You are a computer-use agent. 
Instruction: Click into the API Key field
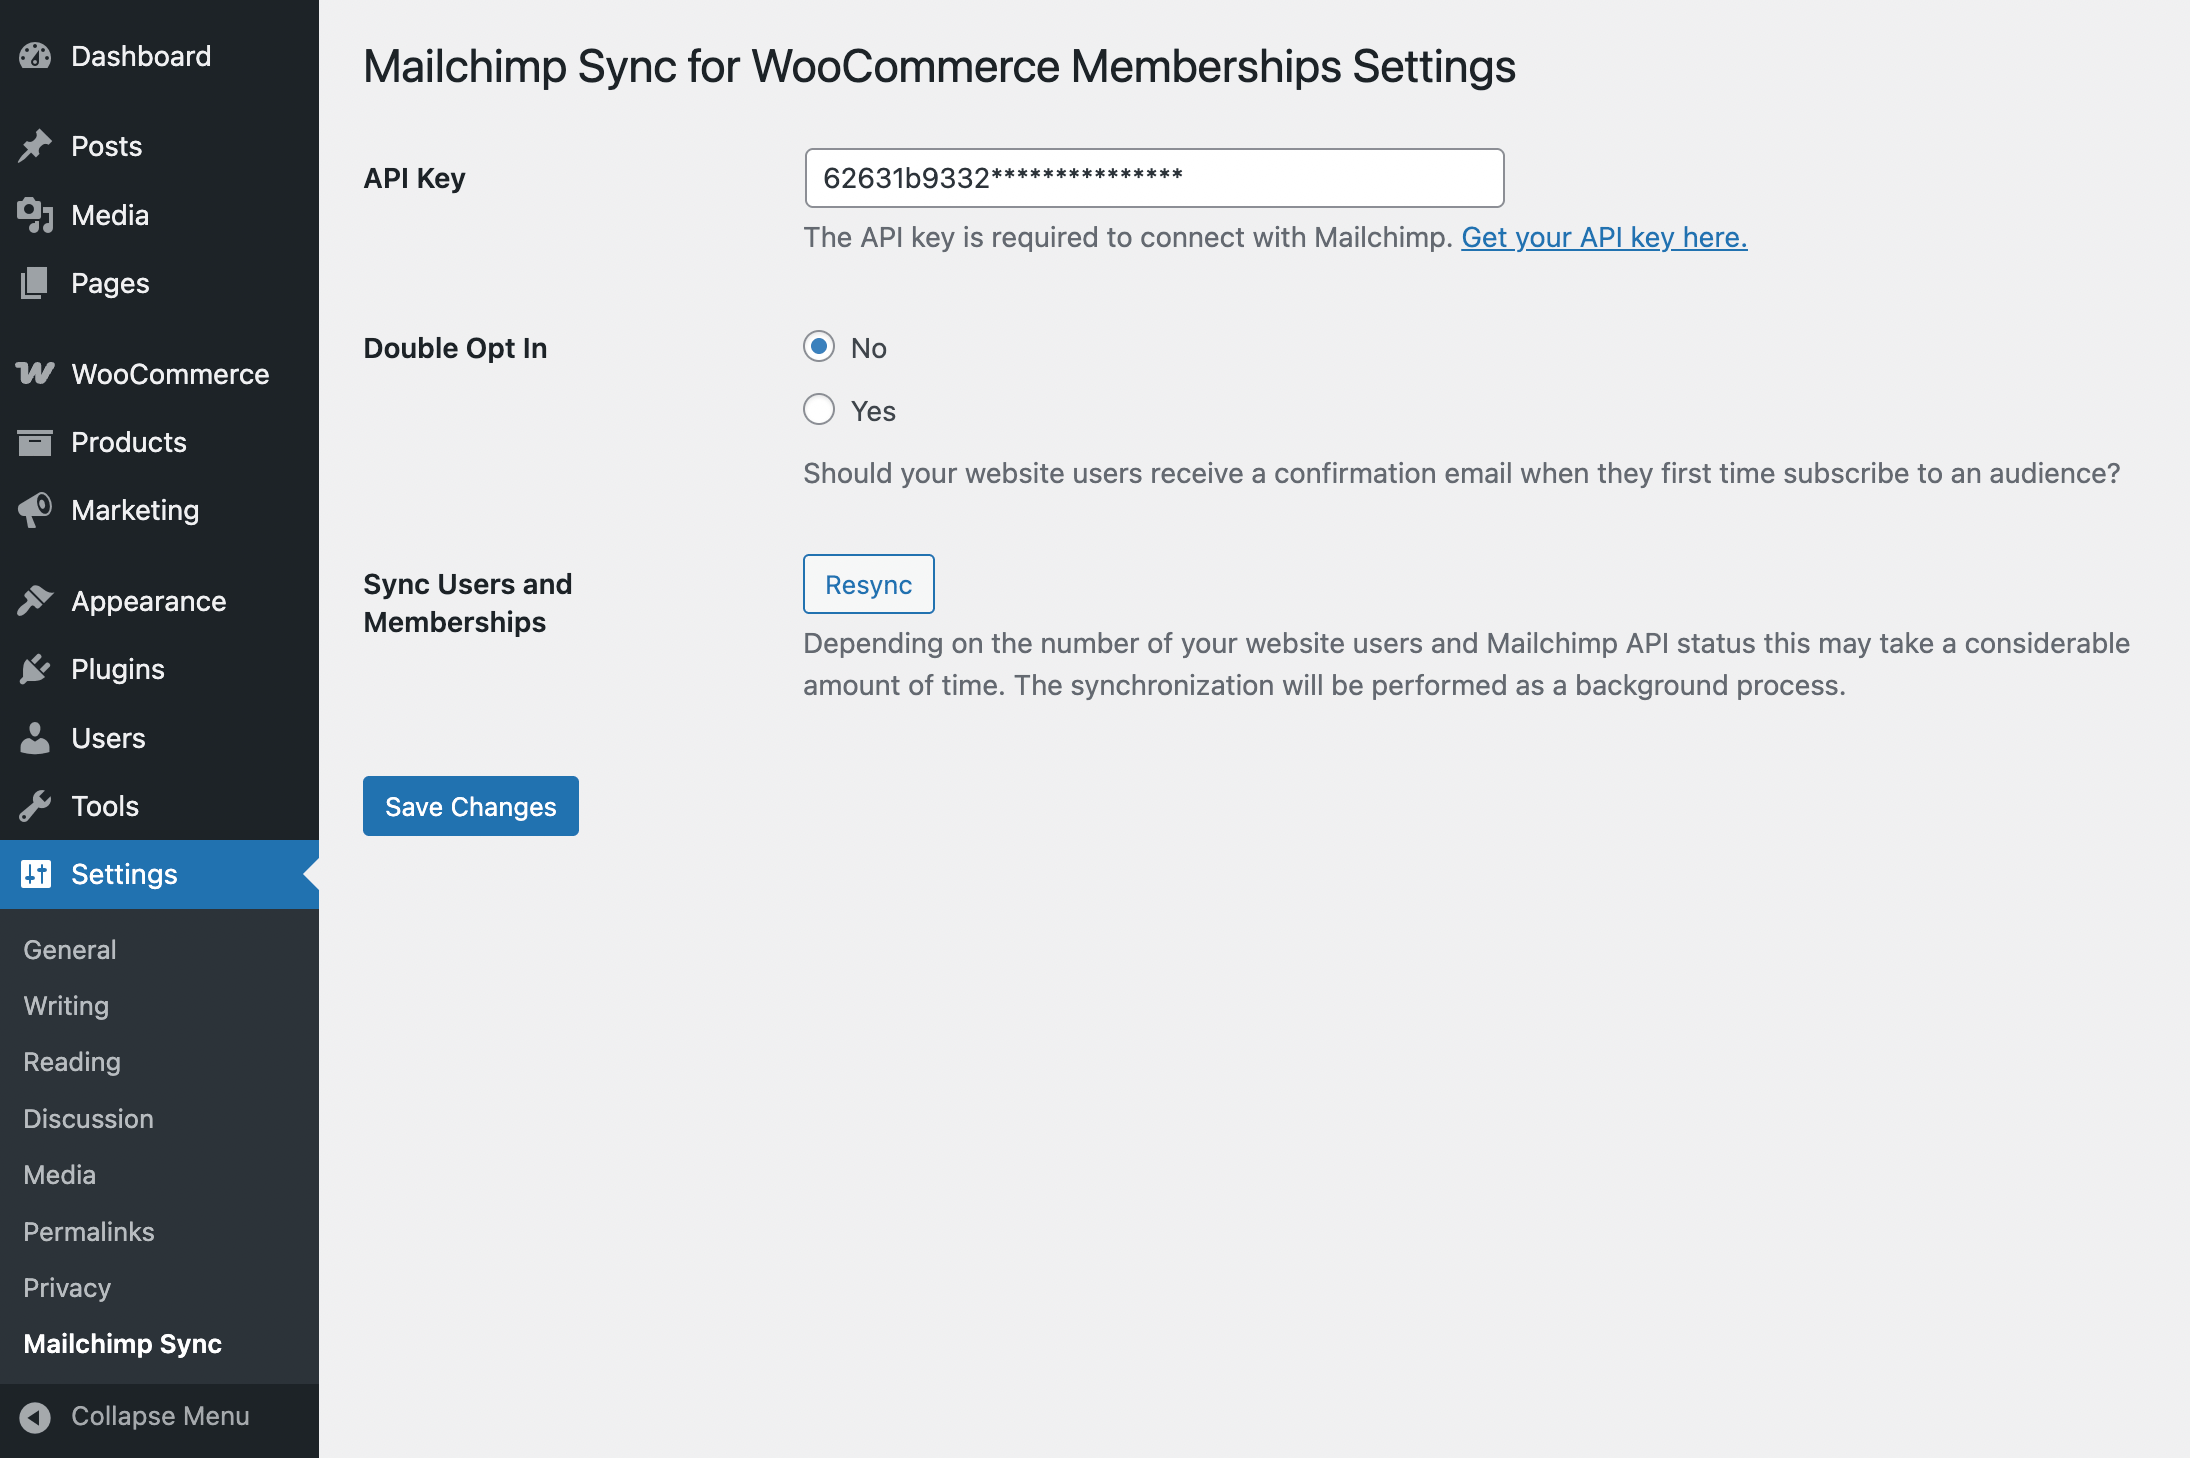pyautogui.click(x=1154, y=178)
